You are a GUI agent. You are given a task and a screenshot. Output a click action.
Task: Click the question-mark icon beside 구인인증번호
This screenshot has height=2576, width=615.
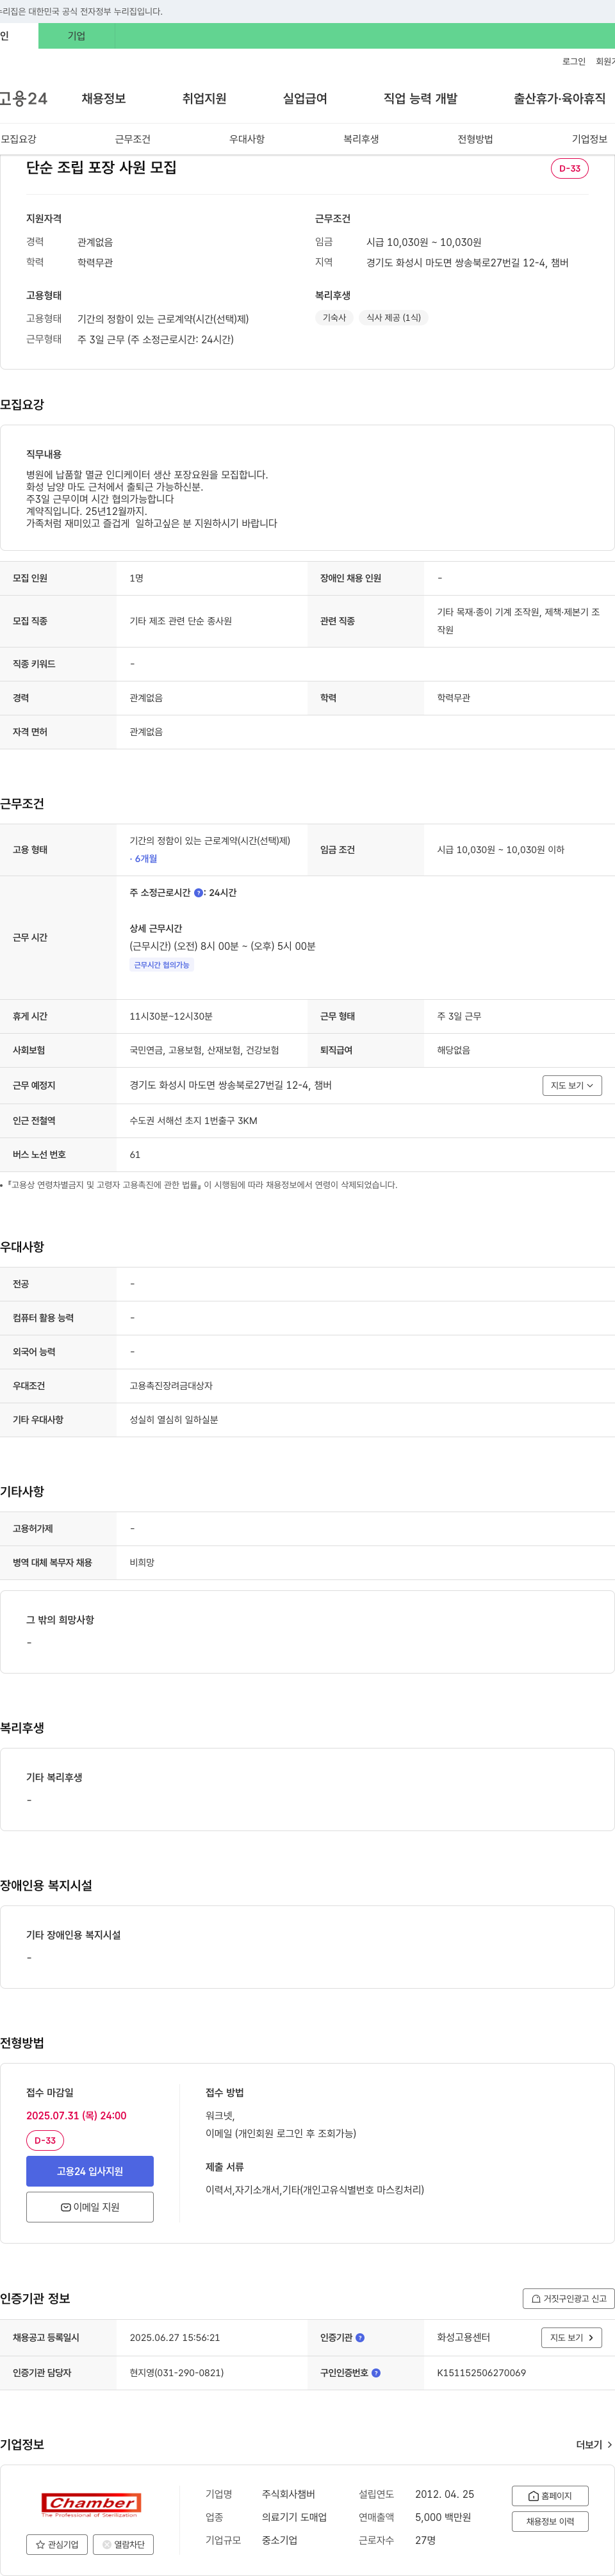[376, 2373]
